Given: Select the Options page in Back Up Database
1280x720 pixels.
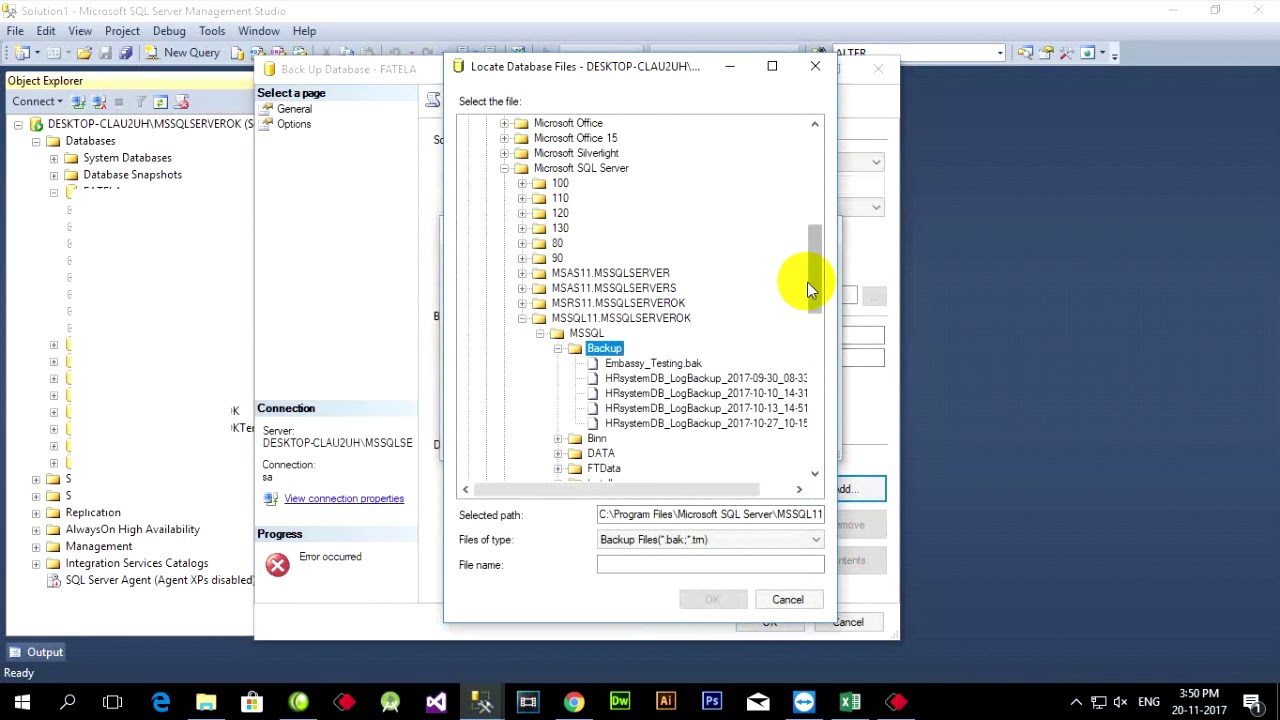Looking at the screenshot, I should point(294,124).
